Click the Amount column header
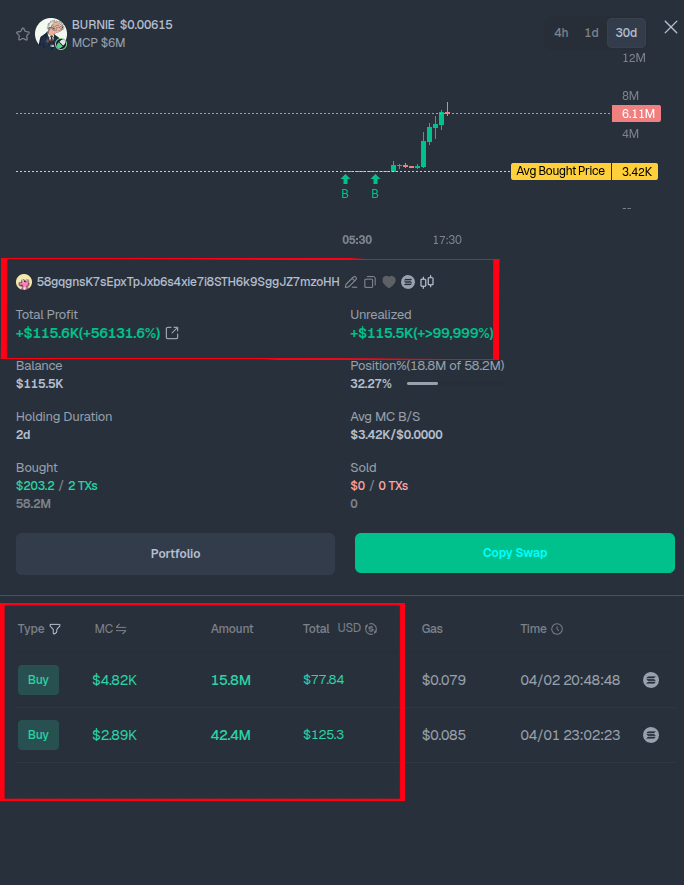 point(232,629)
